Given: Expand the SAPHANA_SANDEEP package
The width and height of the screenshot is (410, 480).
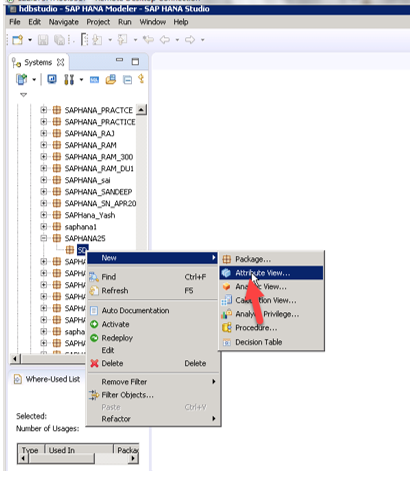Looking at the screenshot, I should pyautogui.click(x=44, y=191).
